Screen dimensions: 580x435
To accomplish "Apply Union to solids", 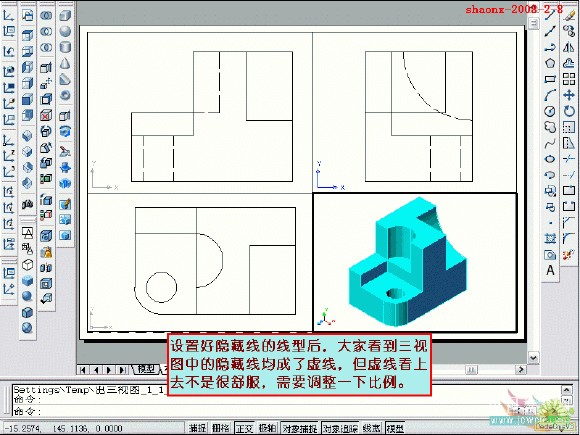I will point(46,15).
